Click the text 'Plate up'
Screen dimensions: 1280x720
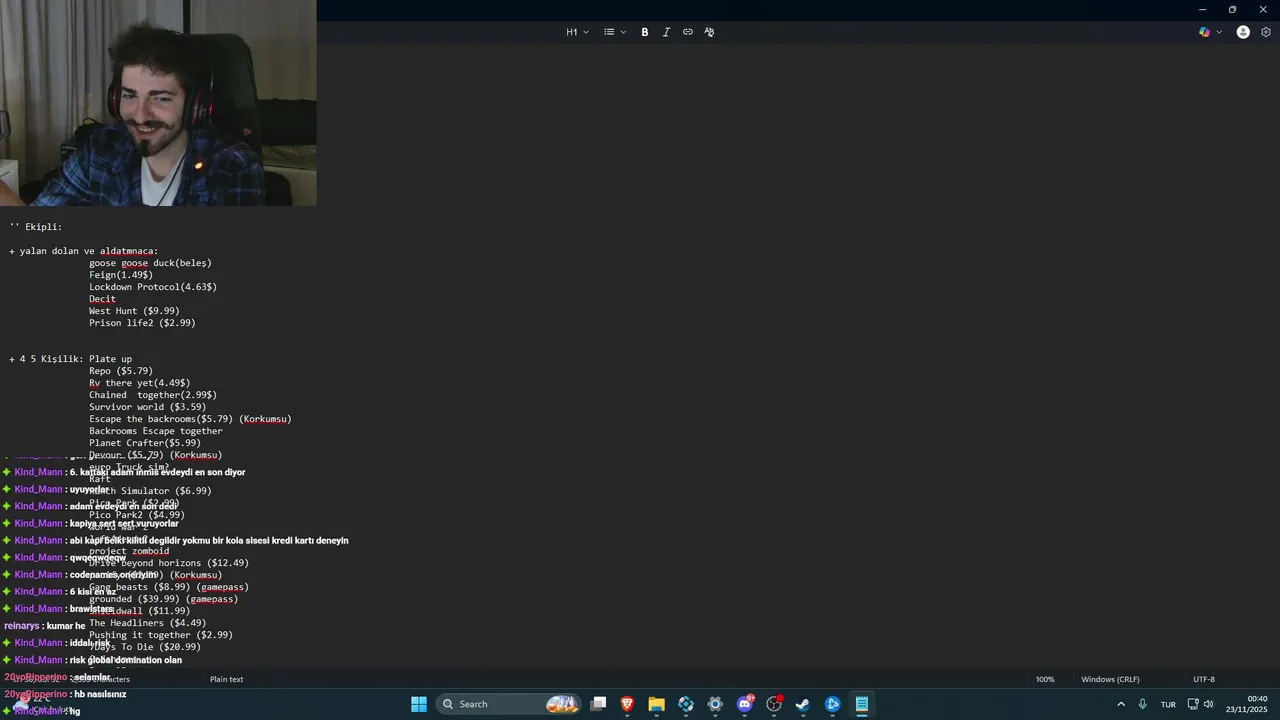110,359
